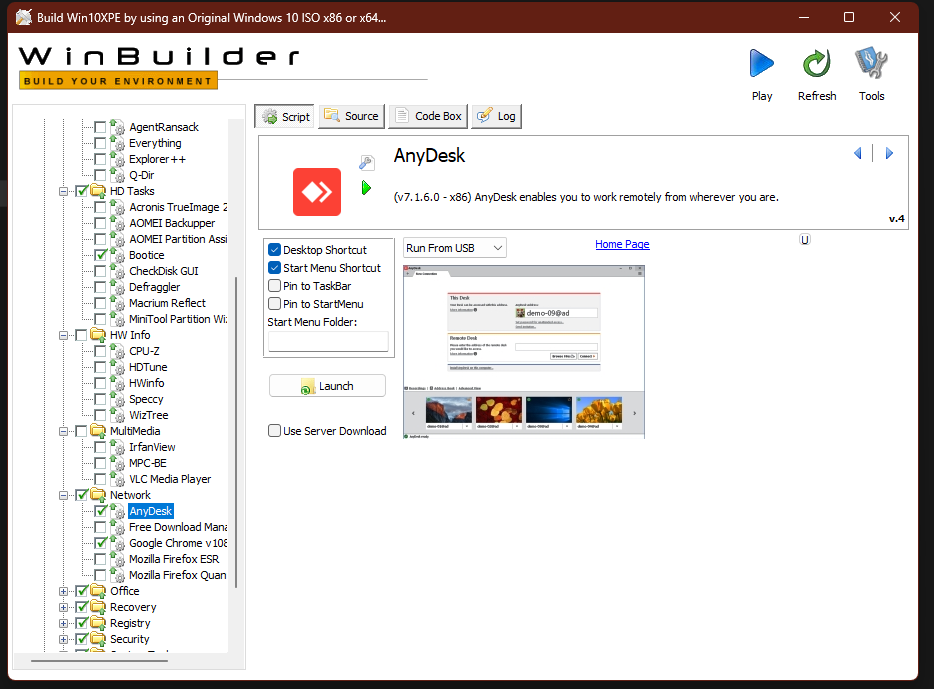Click the tree panel horizontal scrollbar
Image resolution: width=934 pixels, height=689 pixels.
[x=99, y=660]
